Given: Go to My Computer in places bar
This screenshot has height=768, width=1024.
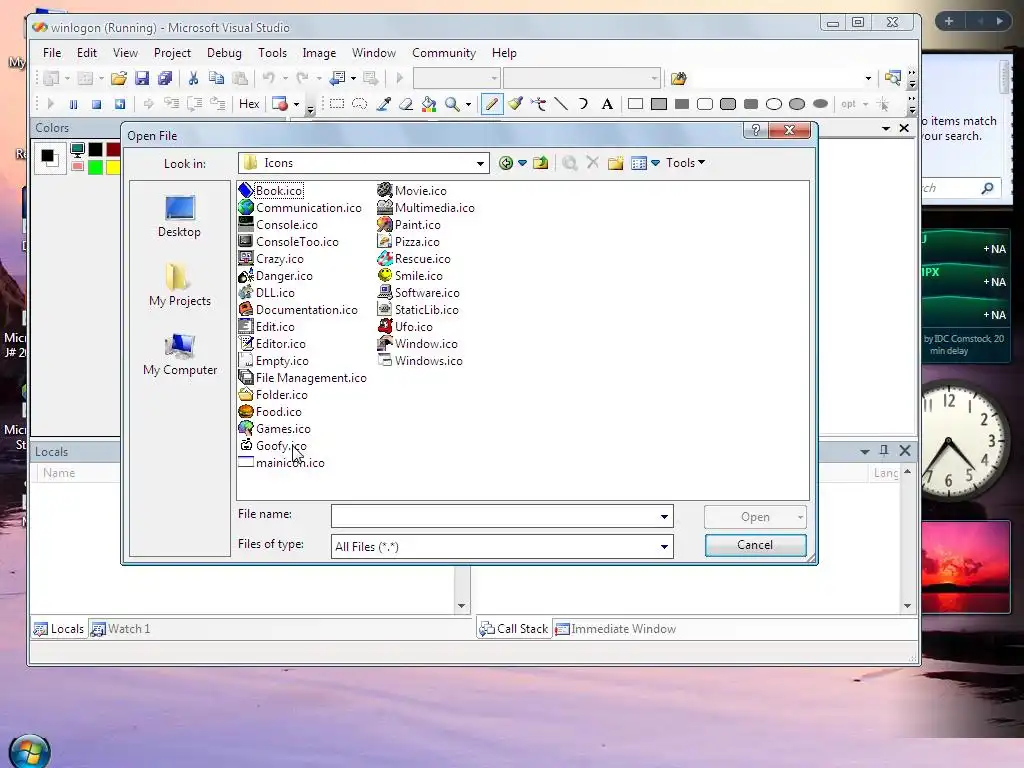Looking at the screenshot, I should point(180,355).
